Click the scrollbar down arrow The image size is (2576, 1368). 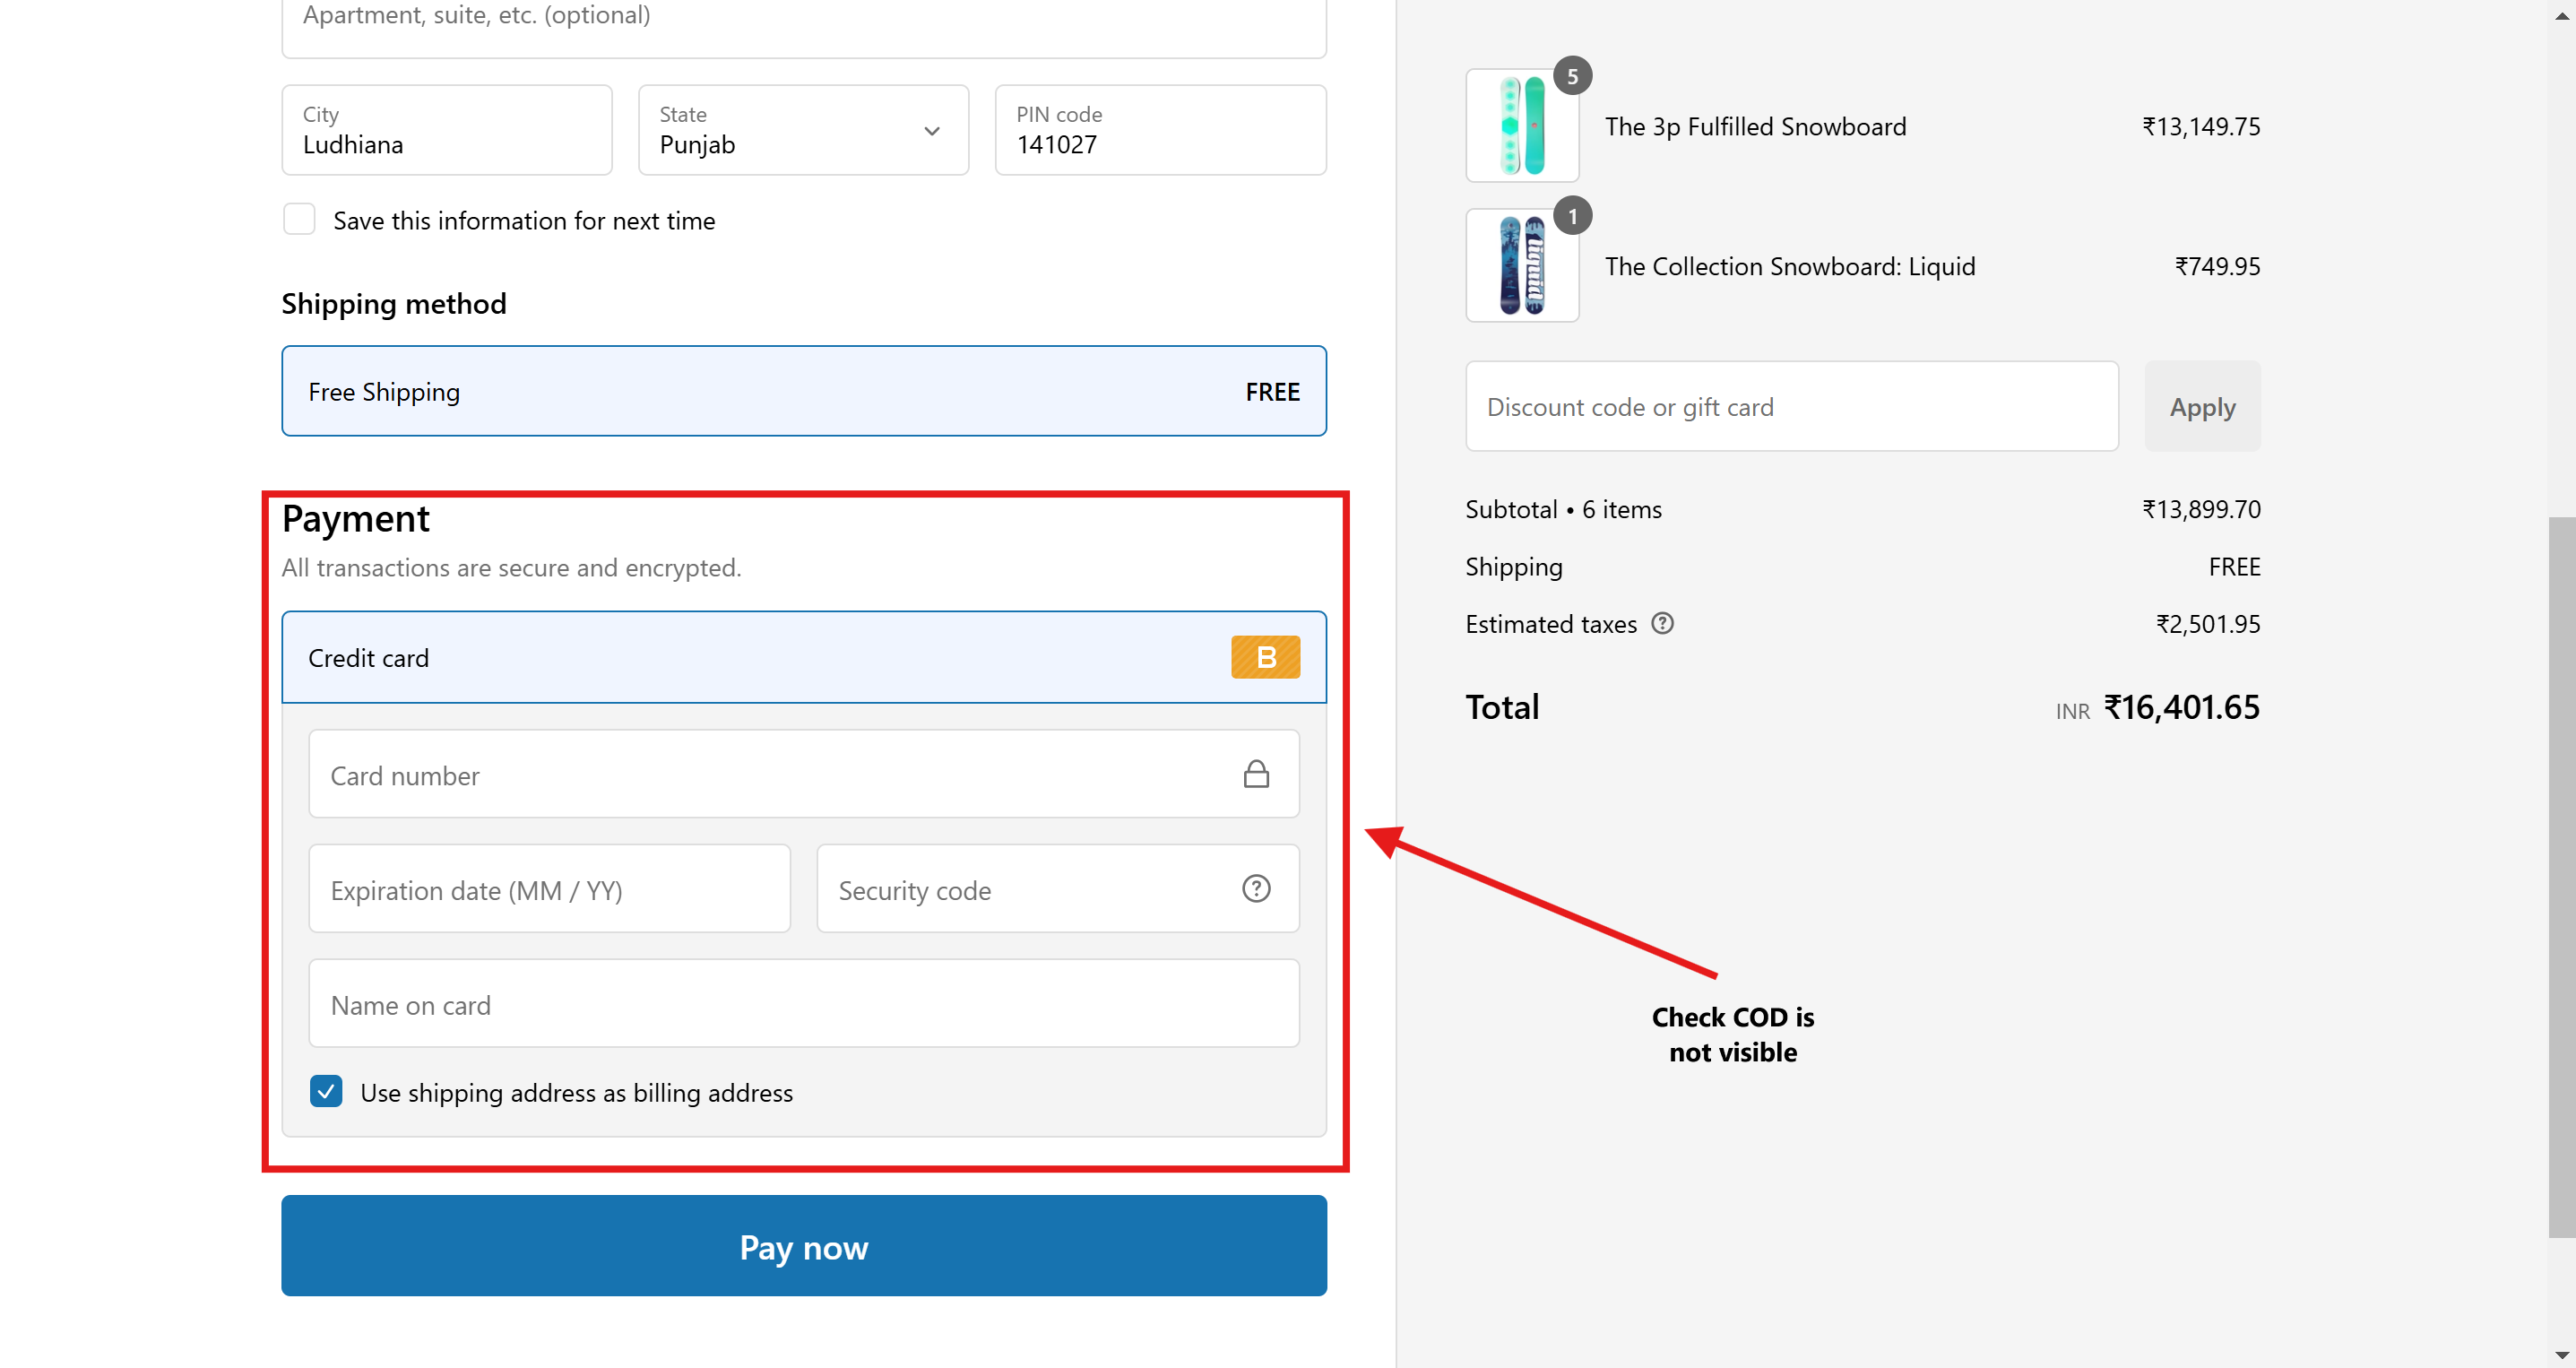tap(2562, 1356)
